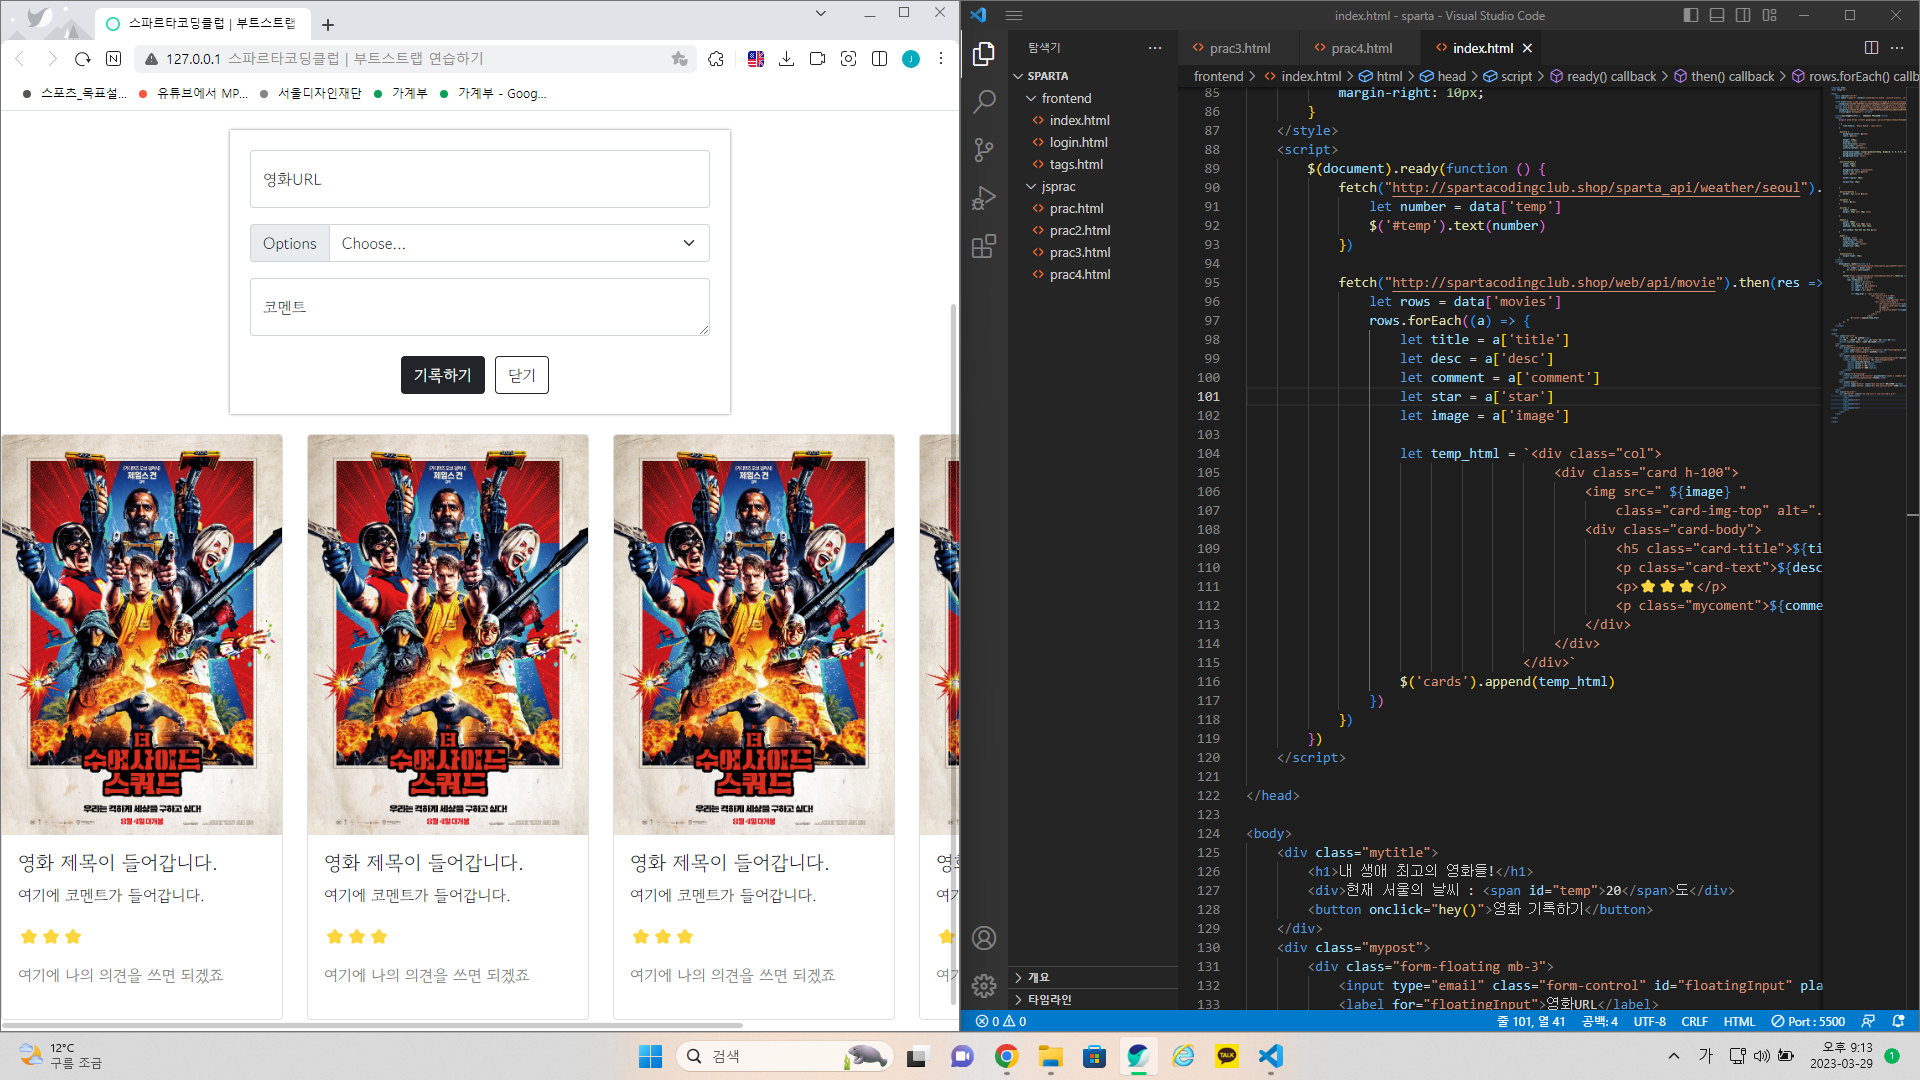Close the index.html editor tab
The height and width of the screenshot is (1080, 1920).
1527,48
